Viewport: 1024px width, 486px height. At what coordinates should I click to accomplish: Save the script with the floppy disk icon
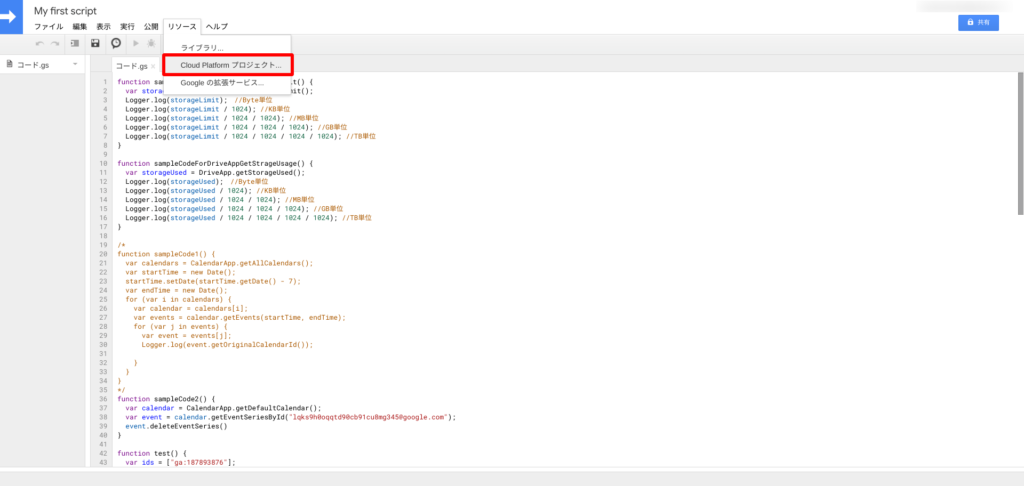tap(95, 43)
